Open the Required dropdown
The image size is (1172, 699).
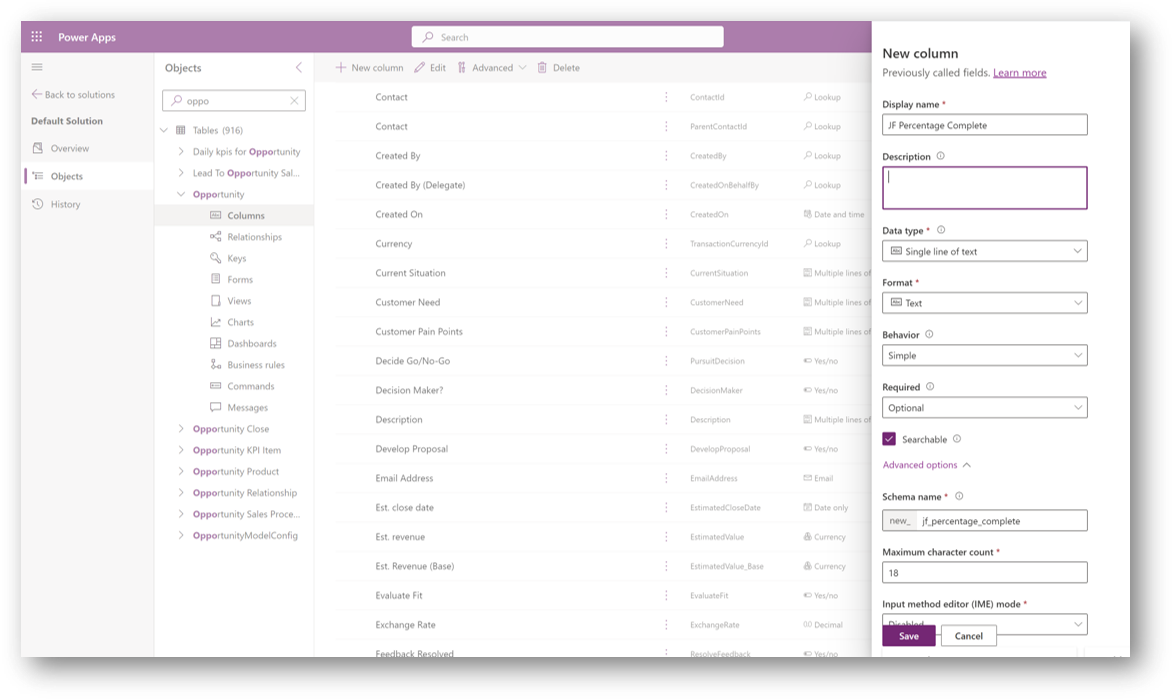pos(984,408)
